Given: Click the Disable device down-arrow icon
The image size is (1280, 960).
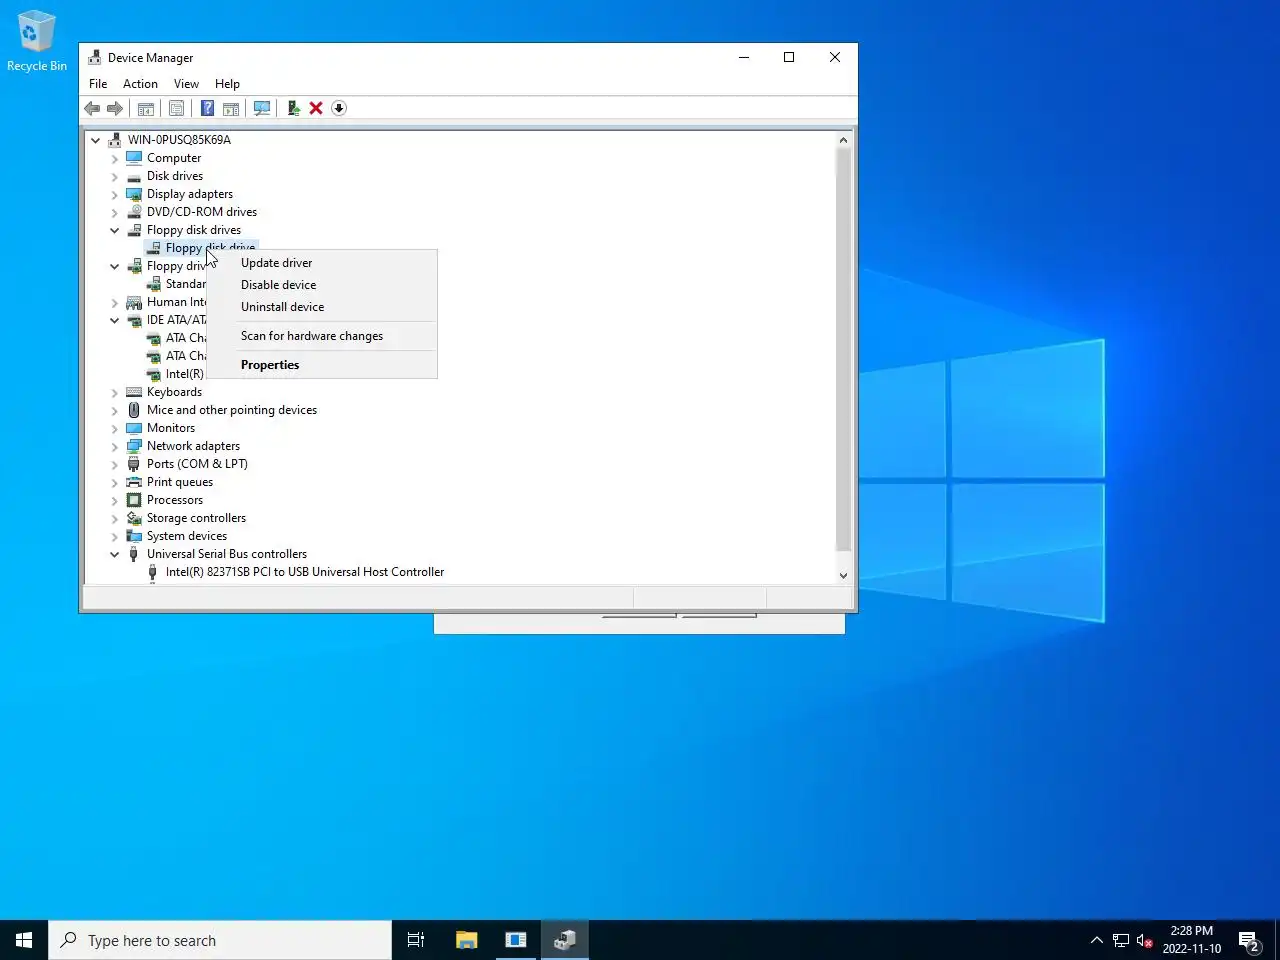Looking at the screenshot, I should pyautogui.click(x=339, y=108).
